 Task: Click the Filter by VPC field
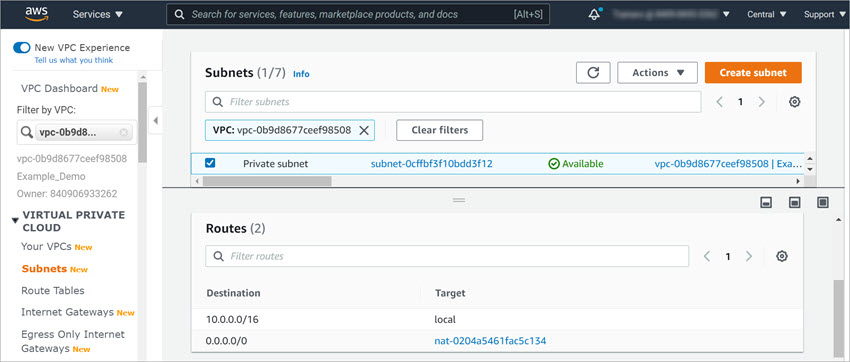click(x=77, y=133)
